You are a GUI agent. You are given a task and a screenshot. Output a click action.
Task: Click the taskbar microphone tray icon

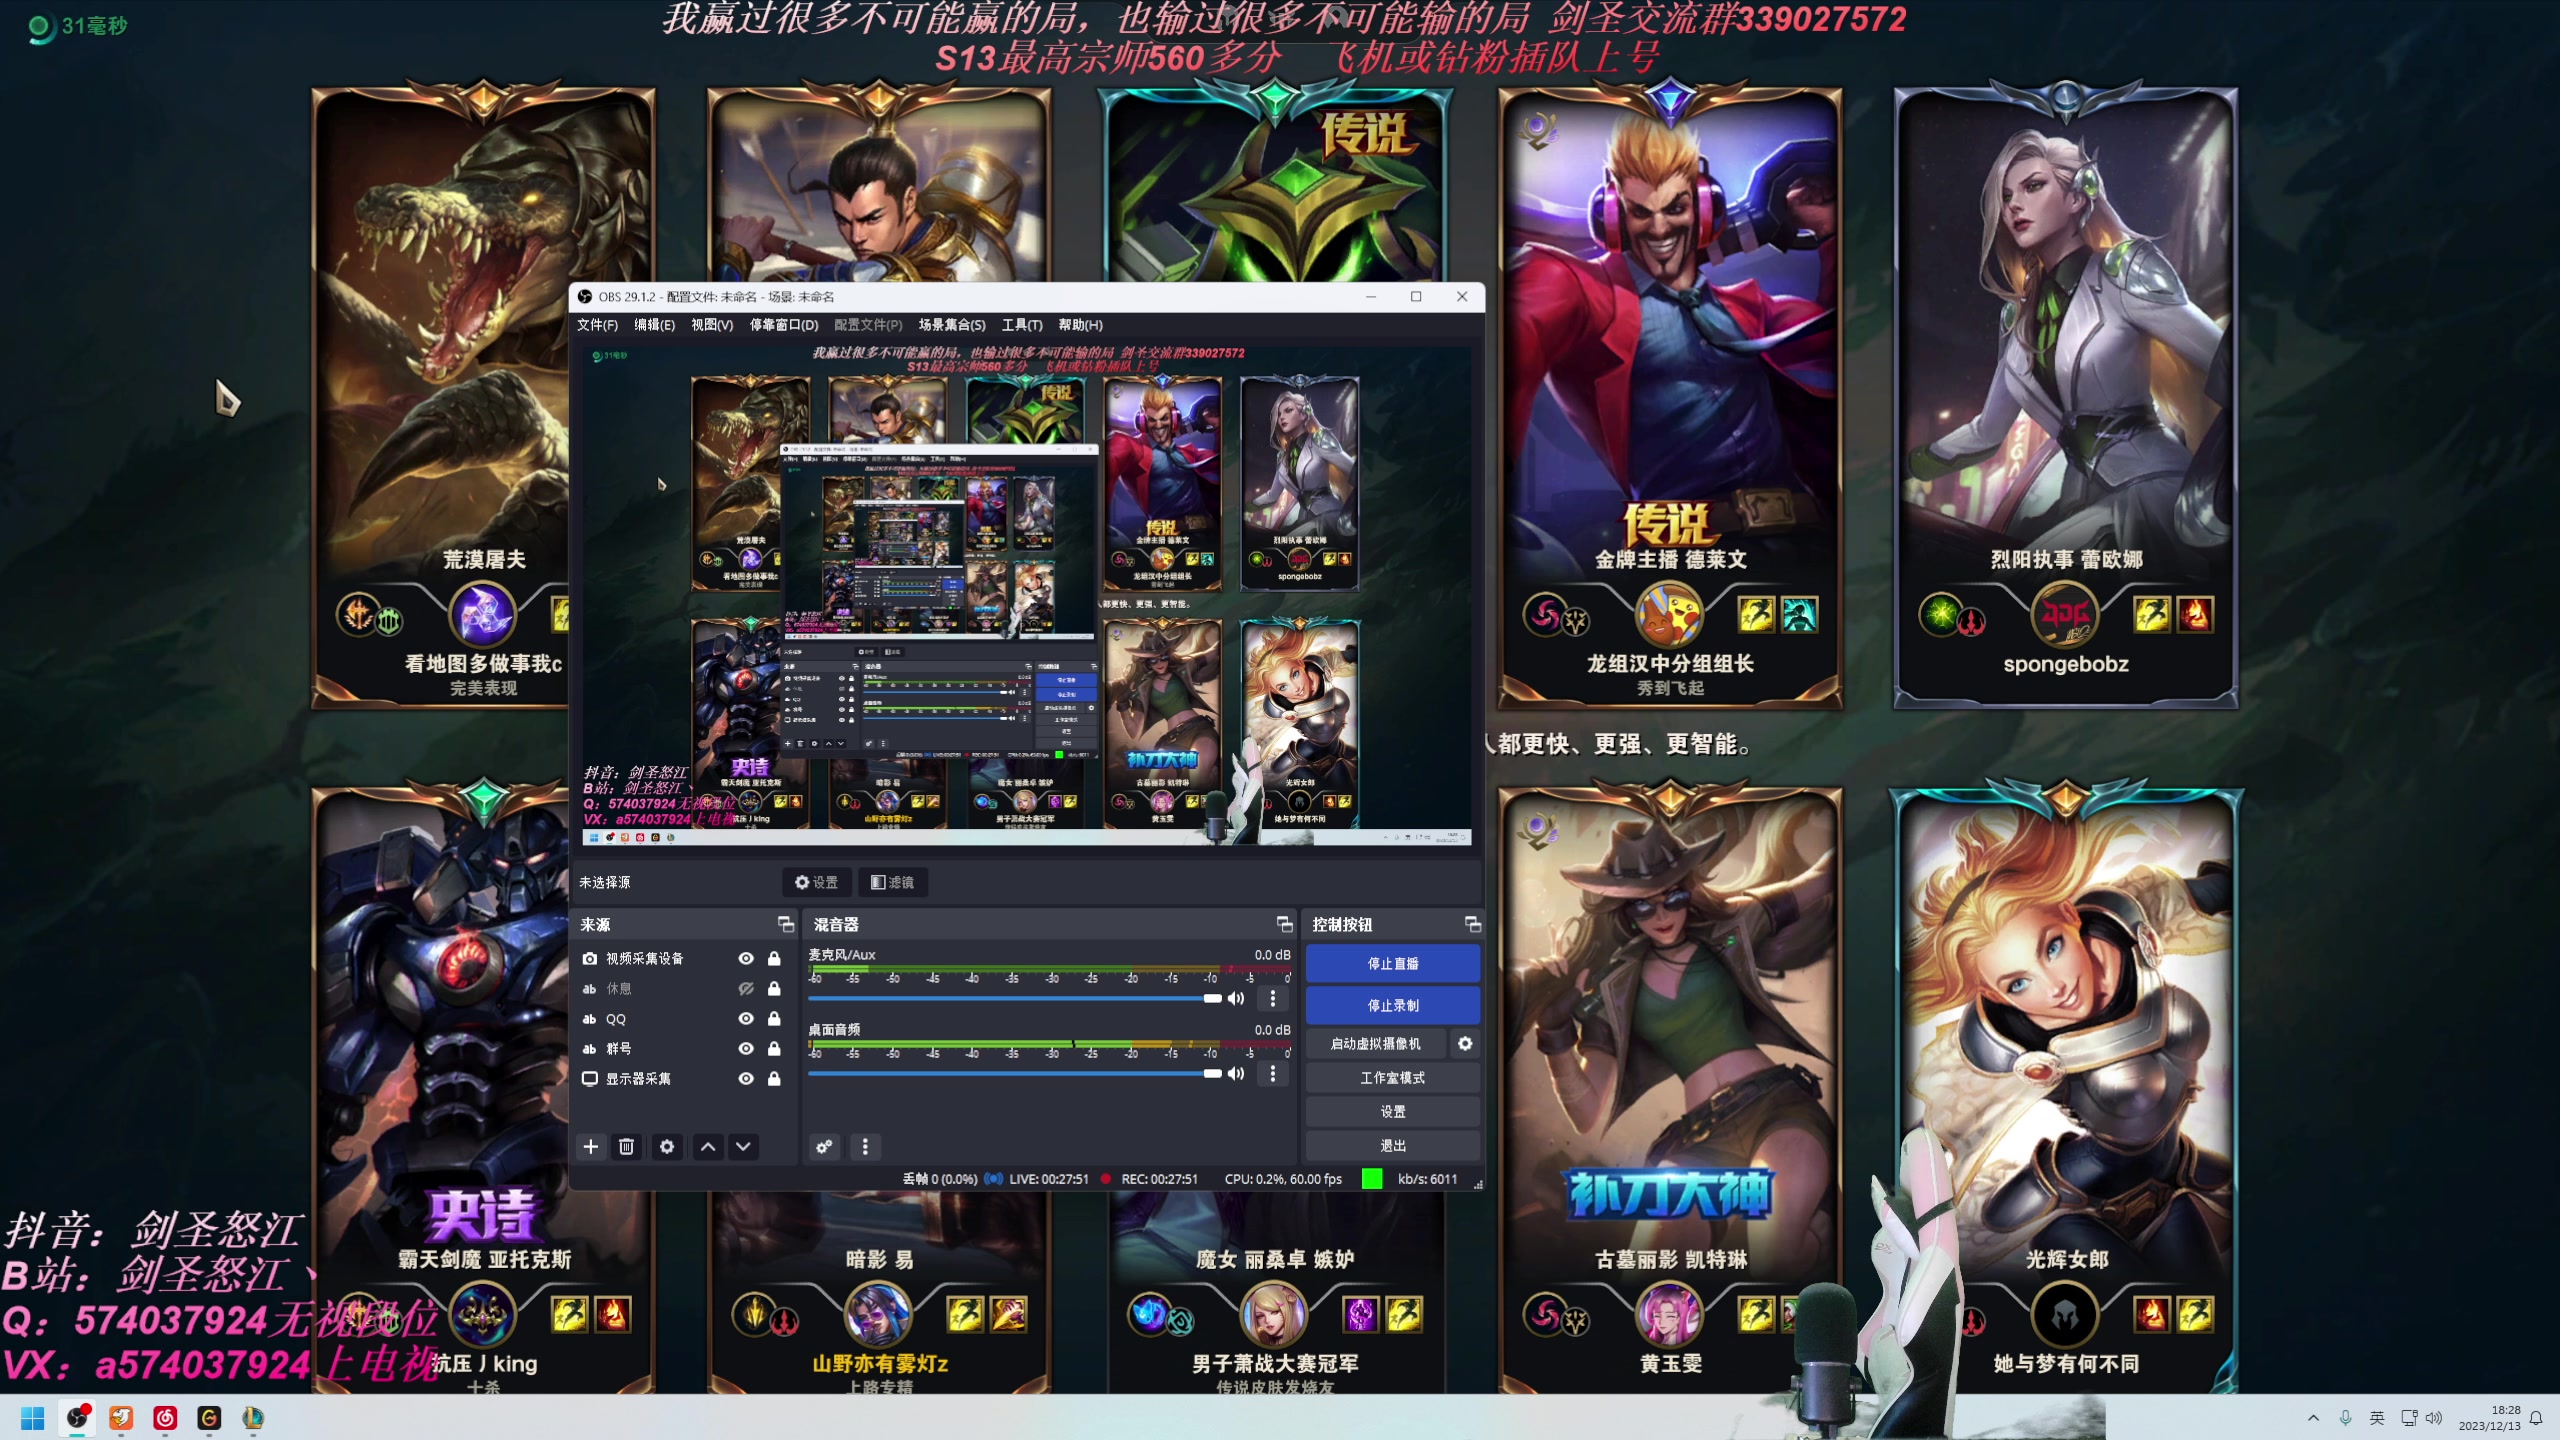pyautogui.click(x=2345, y=1418)
